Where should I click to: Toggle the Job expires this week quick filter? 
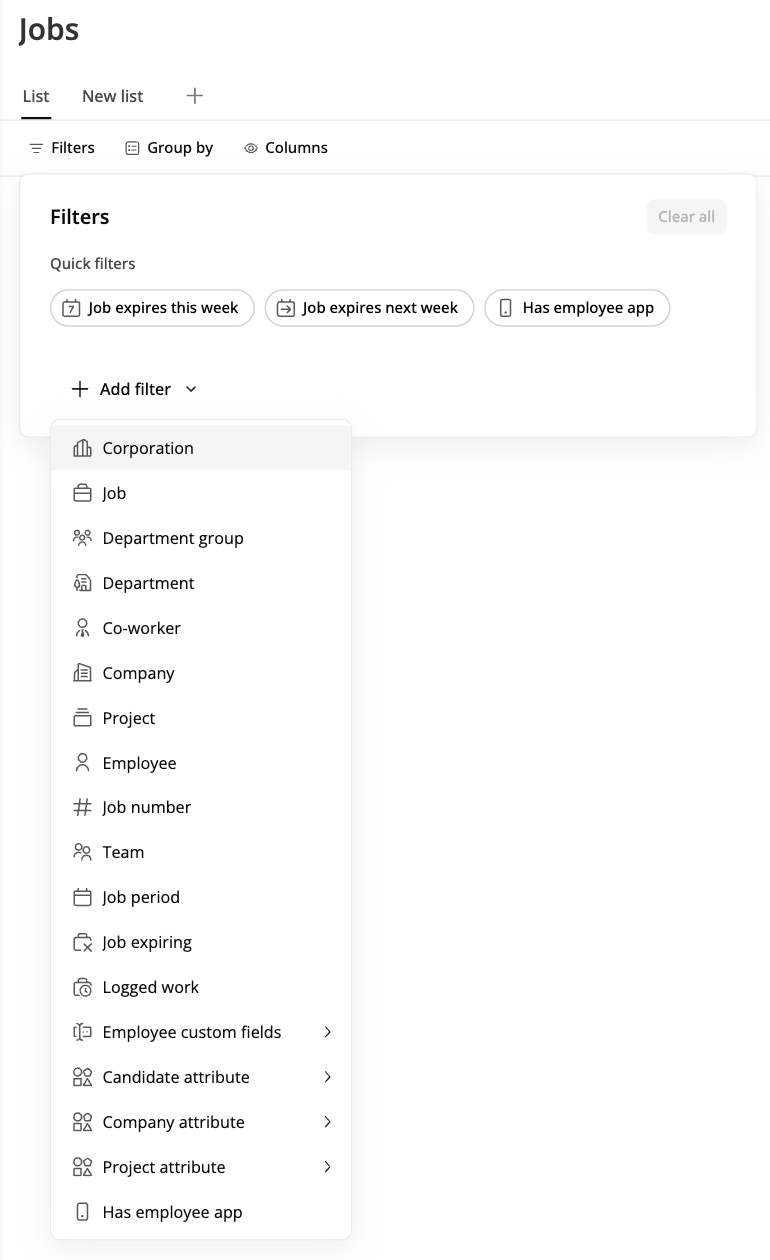[152, 308]
